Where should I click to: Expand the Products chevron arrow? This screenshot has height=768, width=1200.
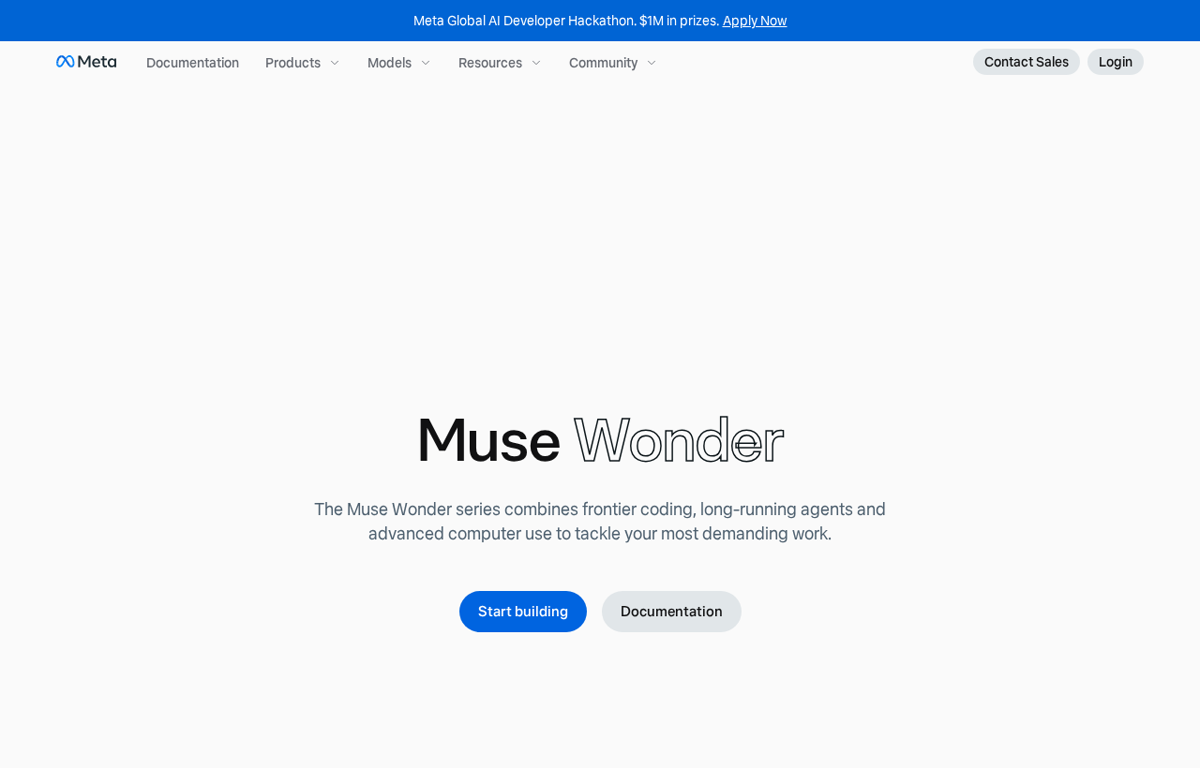point(334,63)
